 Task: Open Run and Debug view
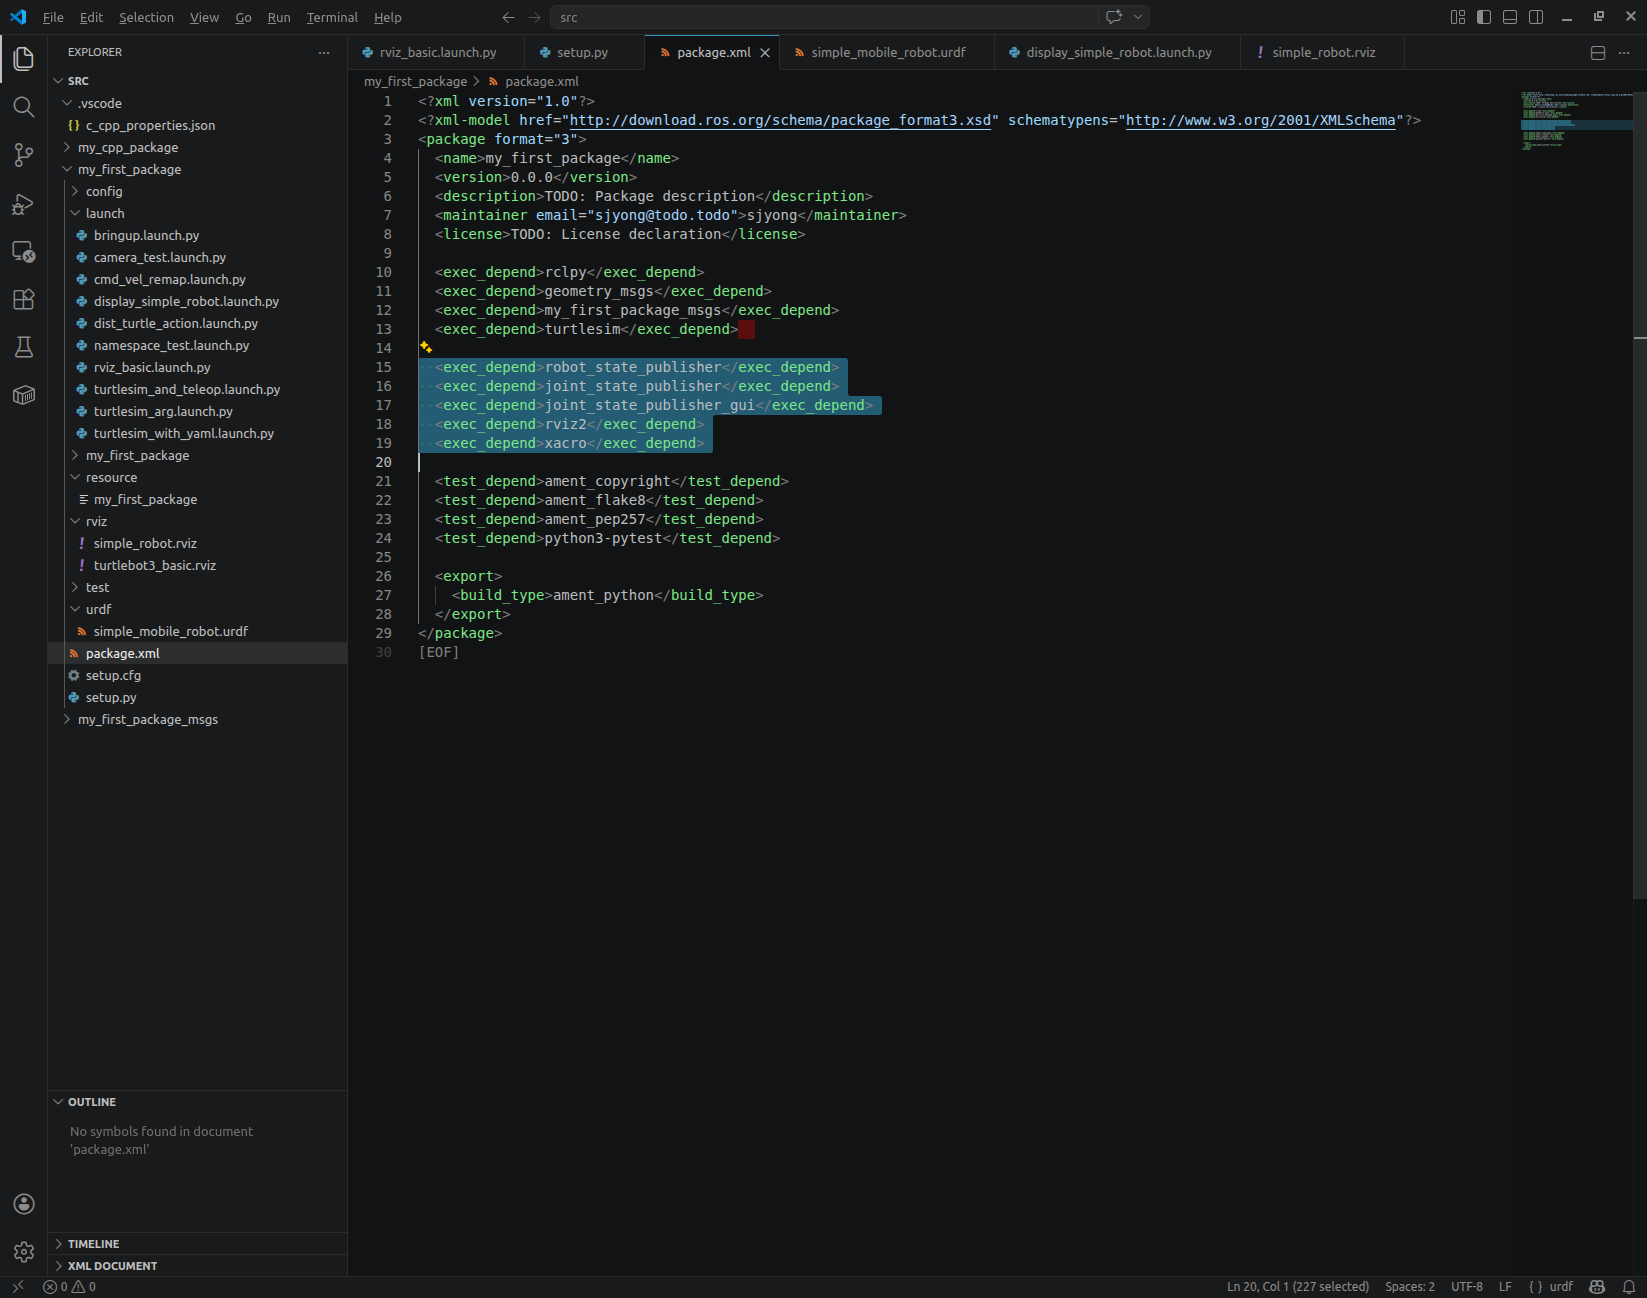(x=24, y=204)
